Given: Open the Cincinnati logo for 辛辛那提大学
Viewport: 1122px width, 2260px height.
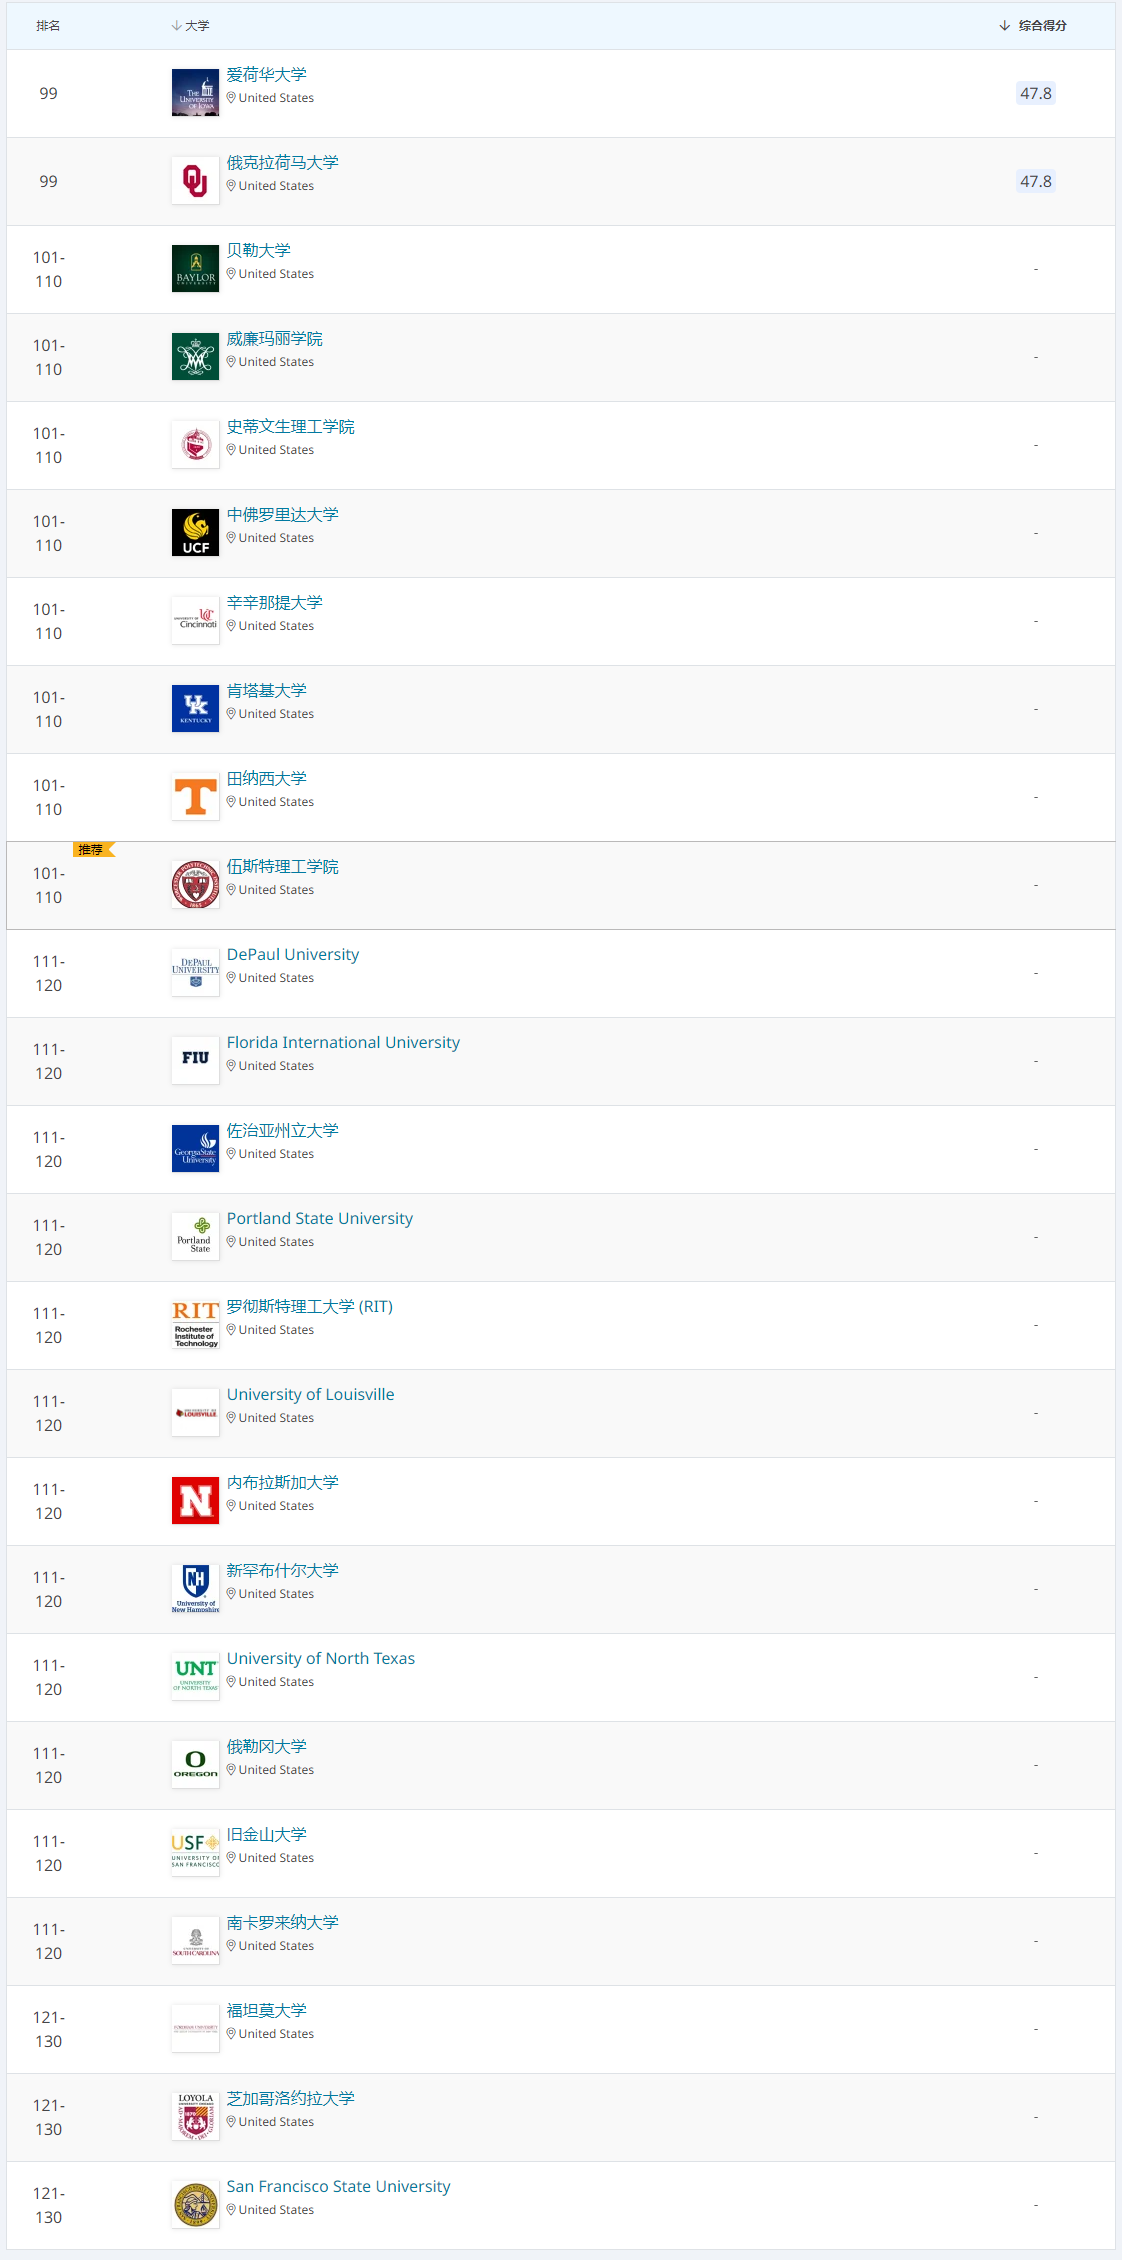Looking at the screenshot, I should tap(195, 621).
